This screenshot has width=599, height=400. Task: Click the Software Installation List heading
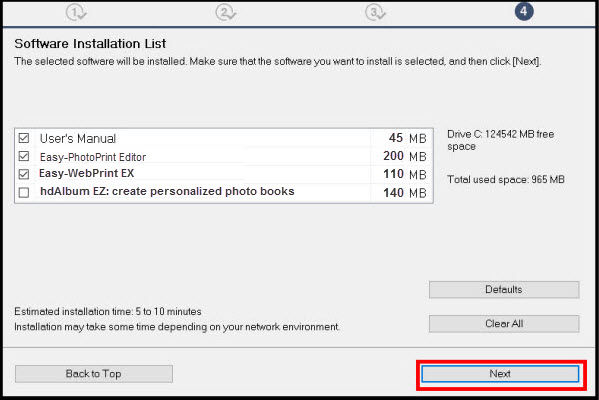(x=90, y=44)
